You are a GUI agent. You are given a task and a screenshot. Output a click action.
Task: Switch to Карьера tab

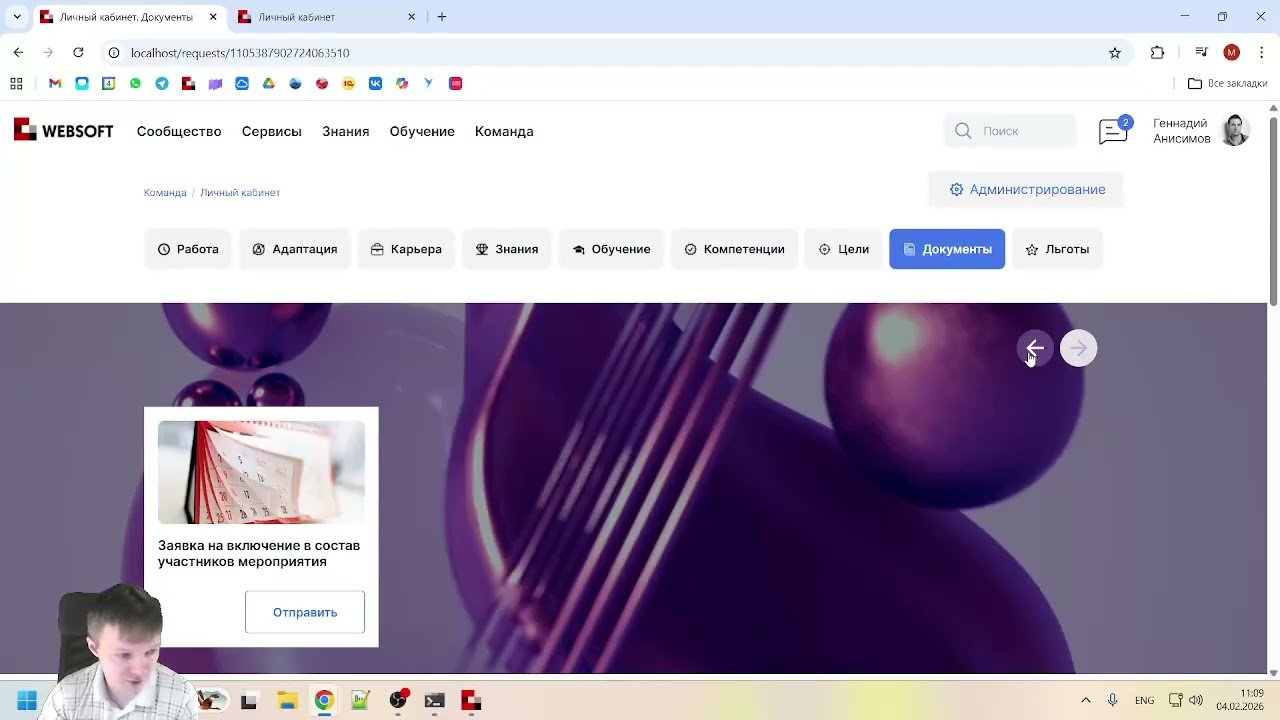[406, 249]
